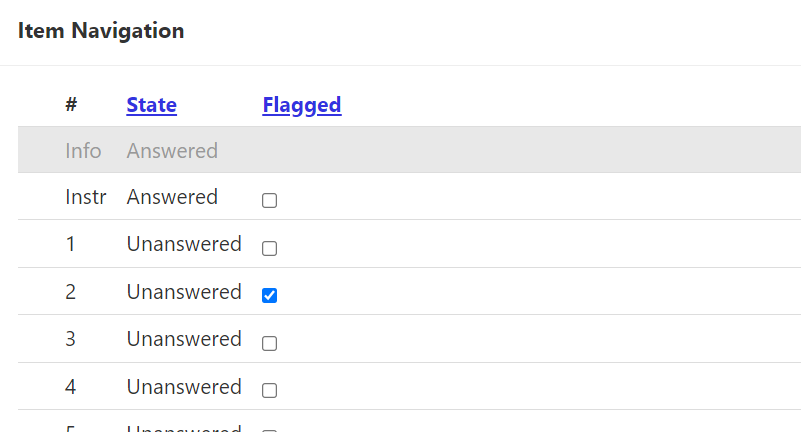Unflag question 2 checked checkbox
The height and width of the screenshot is (432, 801).
click(x=269, y=295)
